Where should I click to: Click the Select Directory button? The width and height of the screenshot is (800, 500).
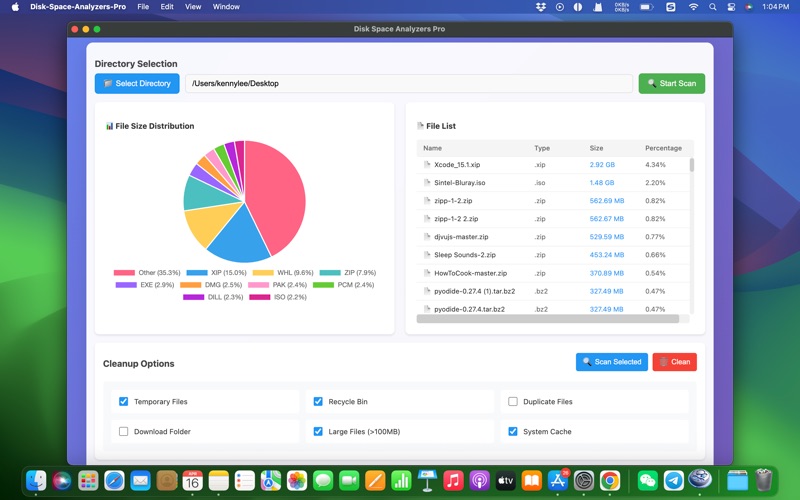pos(137,84)
